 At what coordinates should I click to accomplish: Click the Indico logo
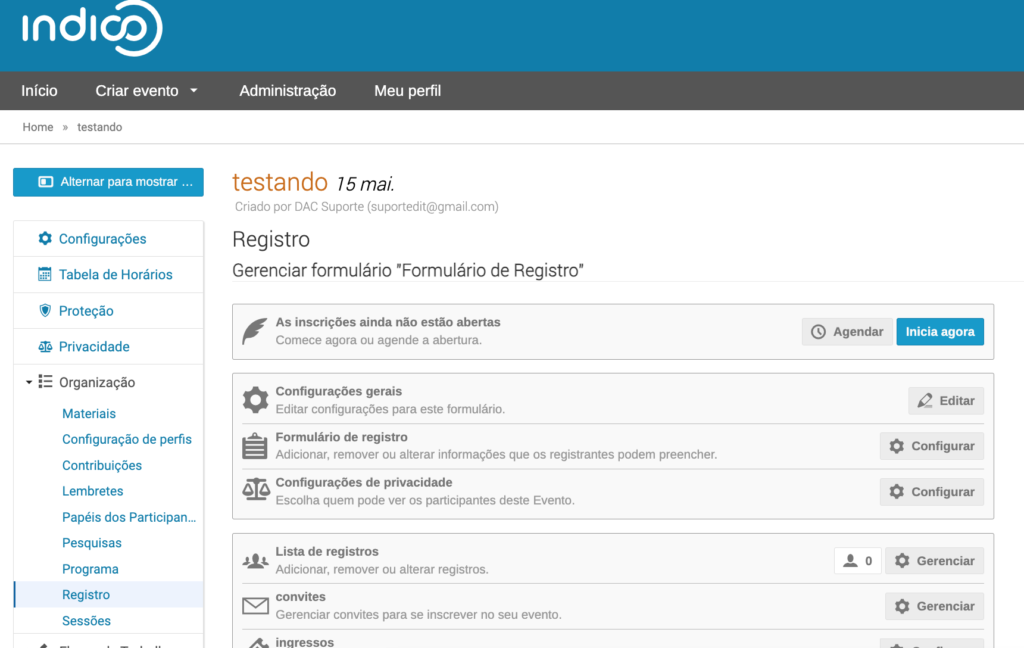[x=91, y=28]
